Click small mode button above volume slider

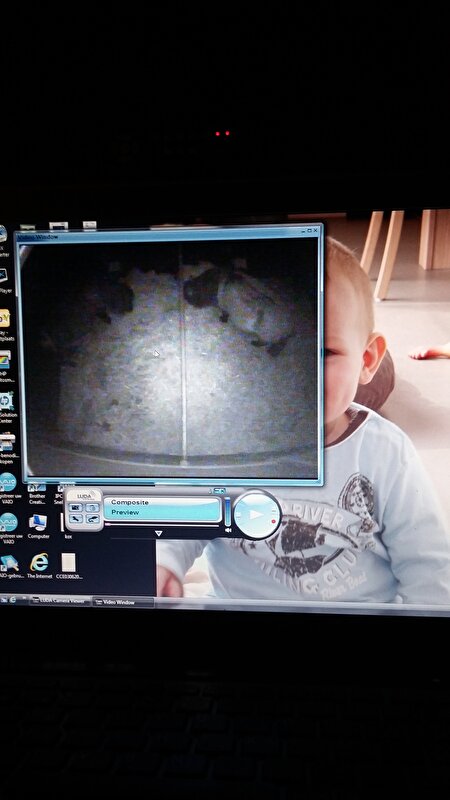pyautogui.click(x=219, y=491)
